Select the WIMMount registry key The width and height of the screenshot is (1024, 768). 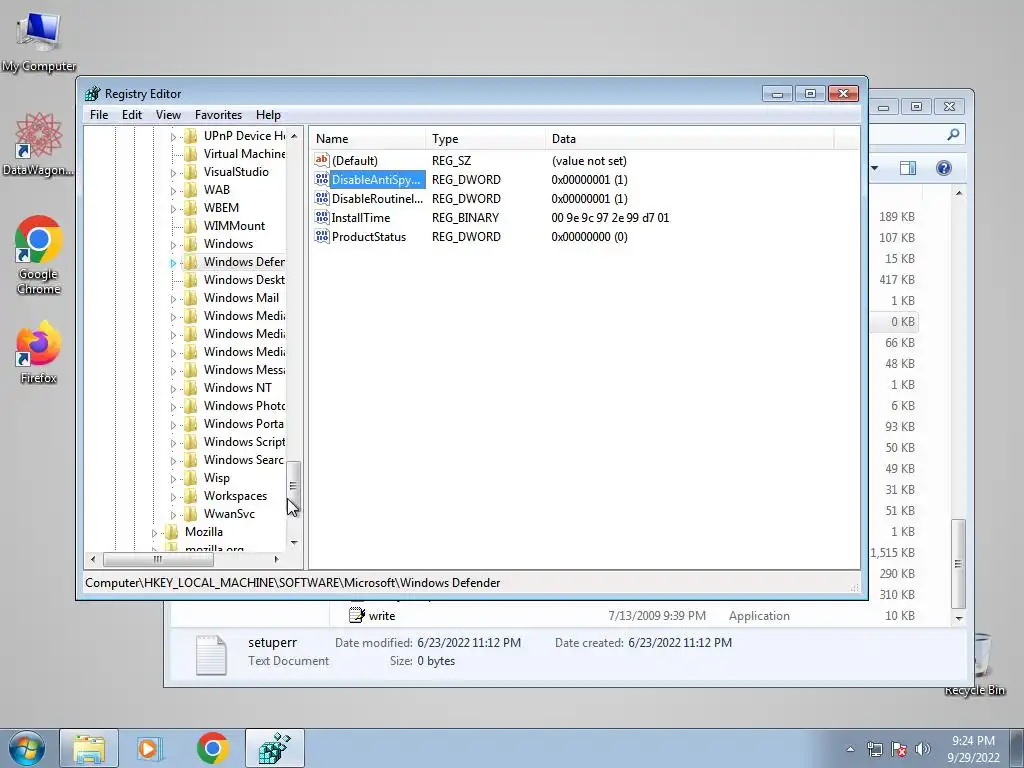click(234, 225)
